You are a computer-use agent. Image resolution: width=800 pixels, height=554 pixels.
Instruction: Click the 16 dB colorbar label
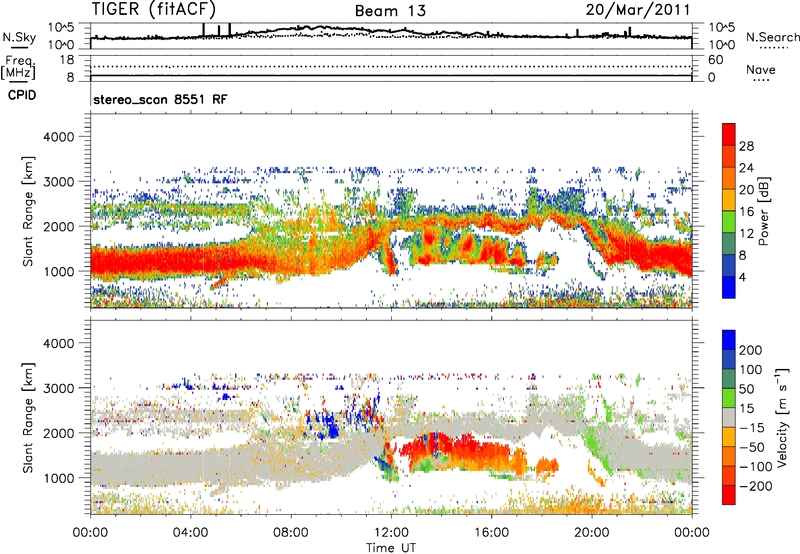(x=746, y=212)
